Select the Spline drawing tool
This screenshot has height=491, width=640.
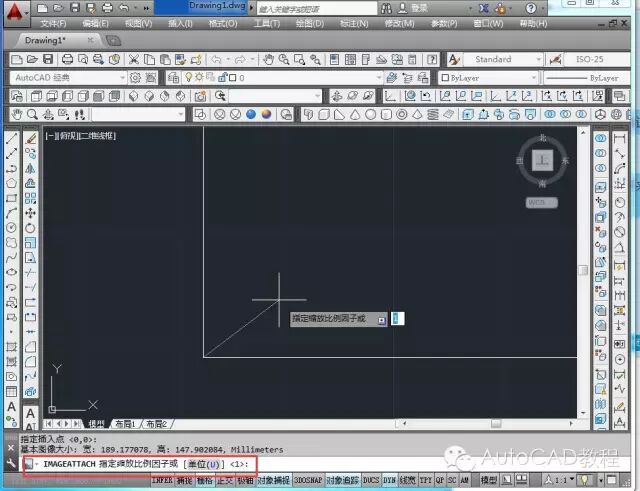tap(11, 258)
